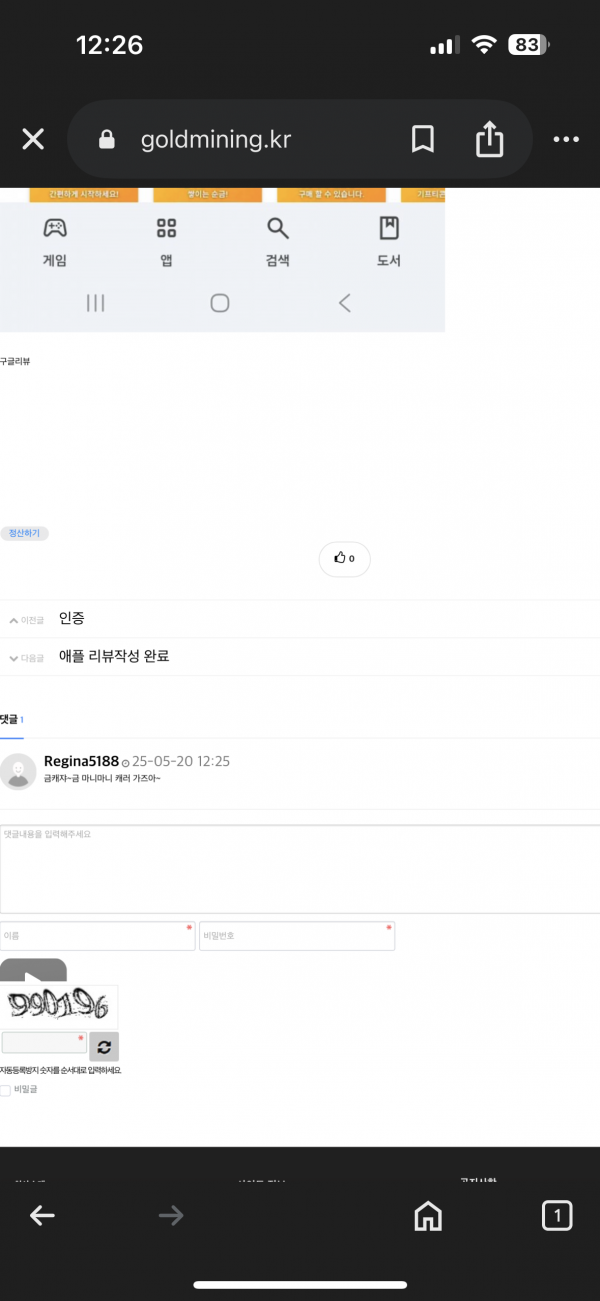
Task: Select the 검색 tab in image
Action: point(277,242)
